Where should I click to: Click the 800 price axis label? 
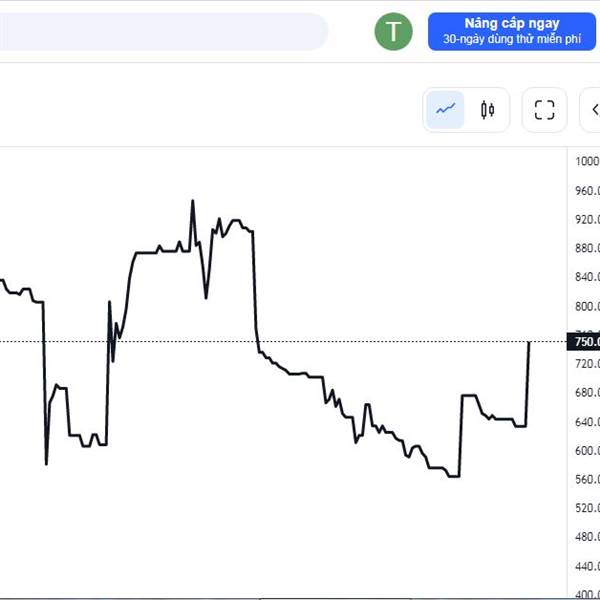point(587,306)
